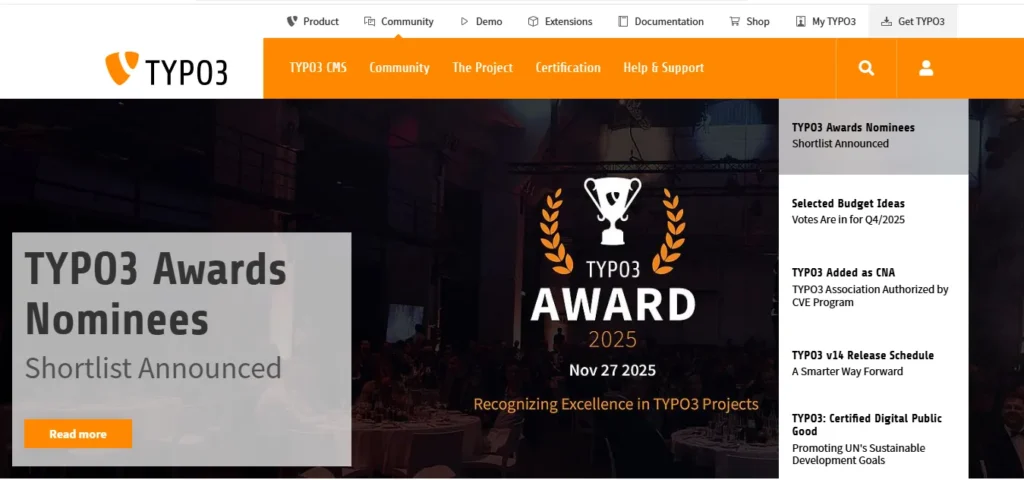This screenshot has height=480, width=1024.
Task: Show TYPO3 v14 Release Schedule slide
Action: [873, 363]
